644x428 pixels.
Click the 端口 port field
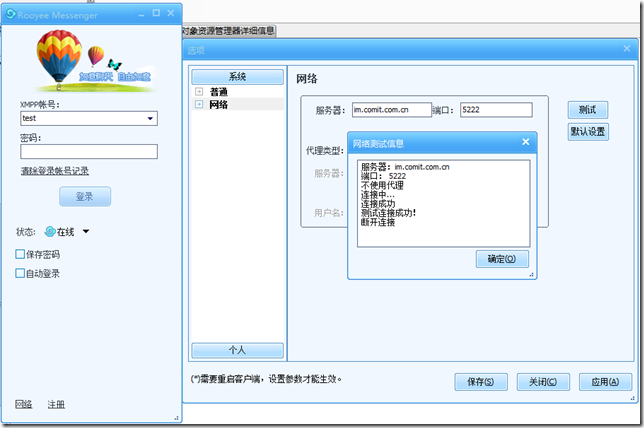pos(495,110)
